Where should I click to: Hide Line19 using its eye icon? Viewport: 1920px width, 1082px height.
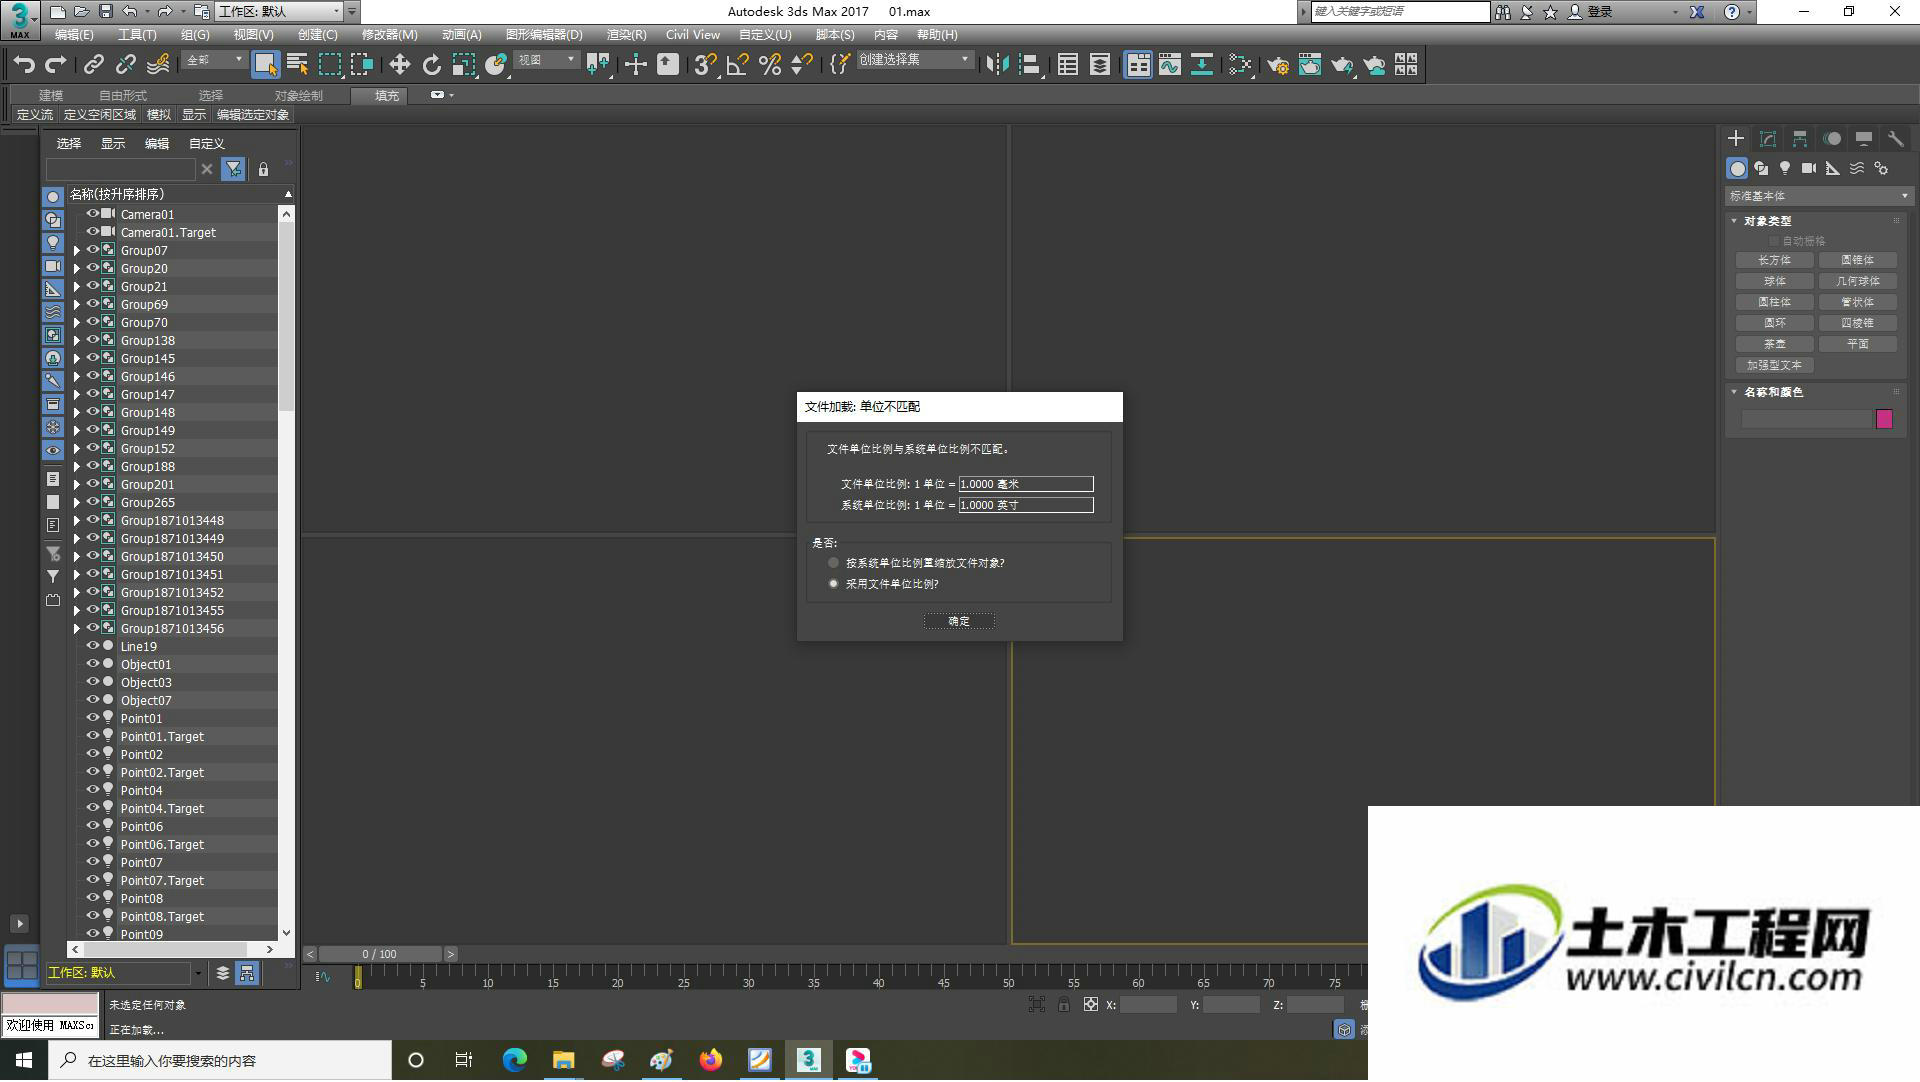(x=93, y=646)
